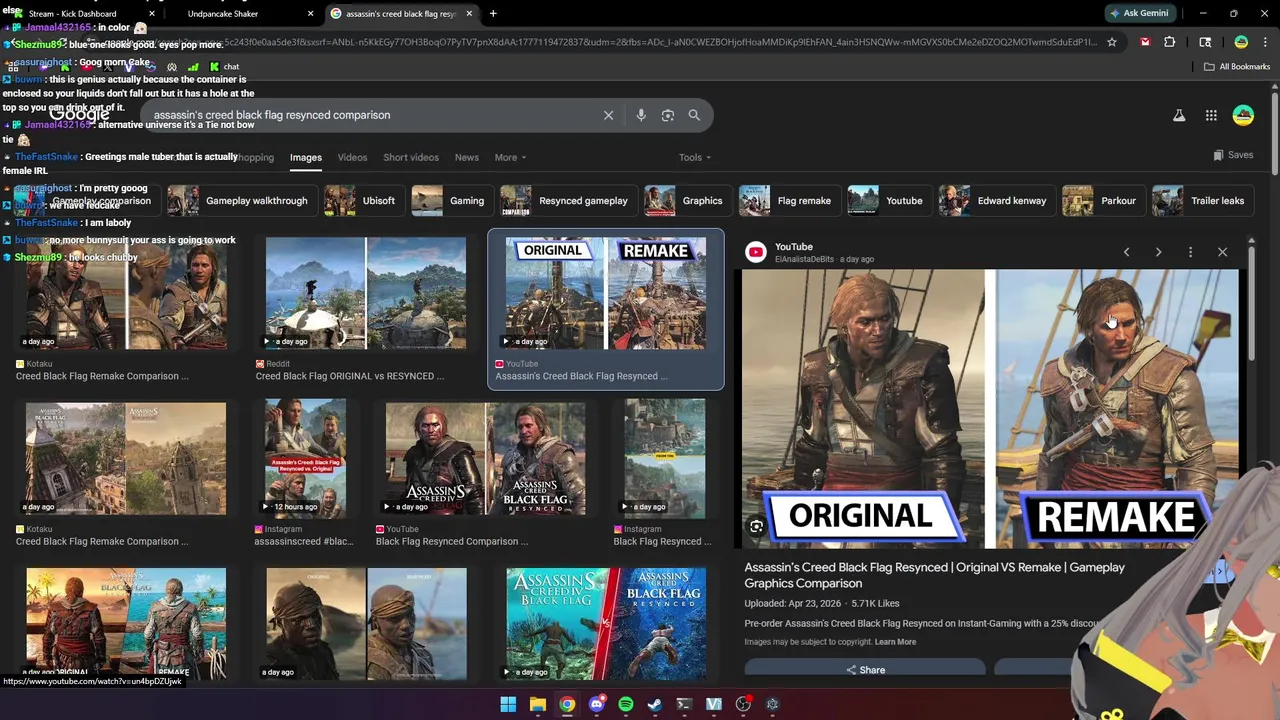Open Google Lens image search in search bar
Viewport: 1280px width, 720px height.
[668, 115]
